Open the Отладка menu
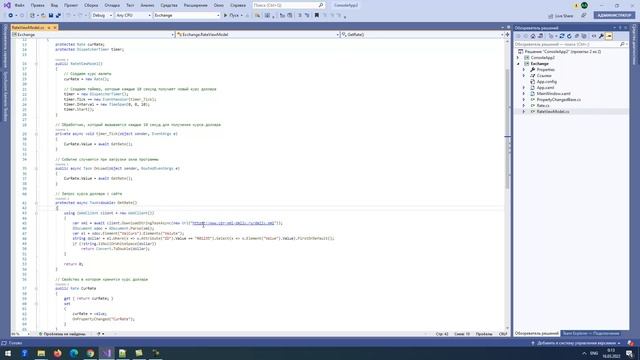Viewport: 640px width, 360px height. point(112,5)
